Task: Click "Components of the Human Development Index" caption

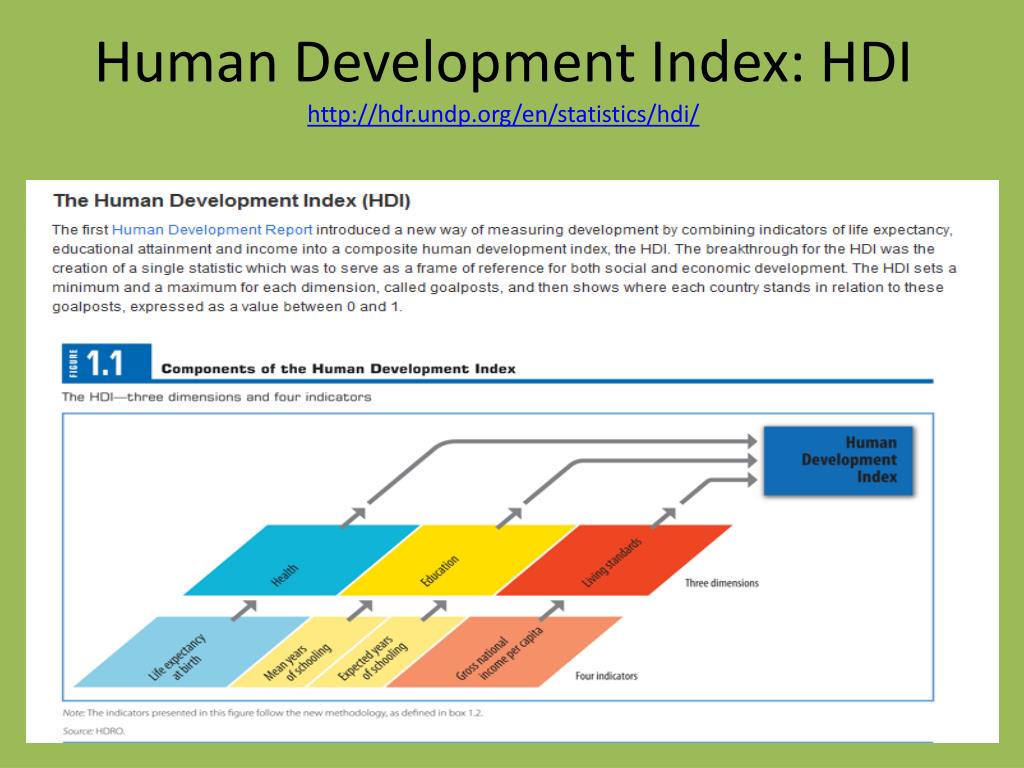Action: coord(338,369)
